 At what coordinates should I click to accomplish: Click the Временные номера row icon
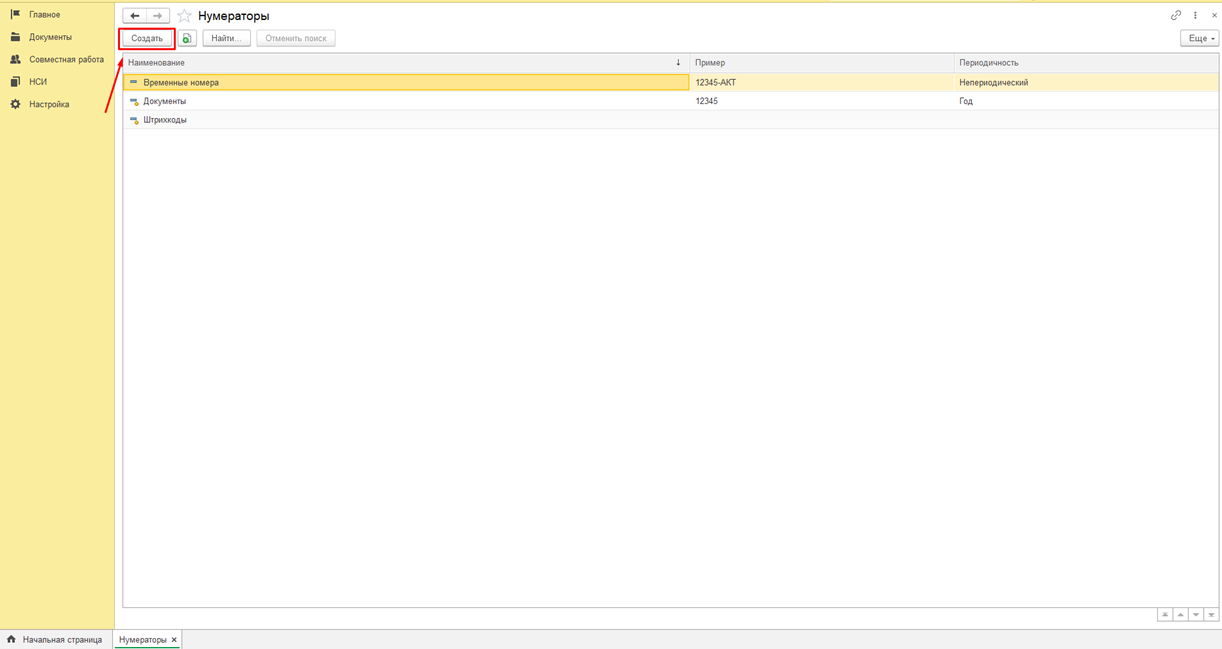(x=134, y=82)
